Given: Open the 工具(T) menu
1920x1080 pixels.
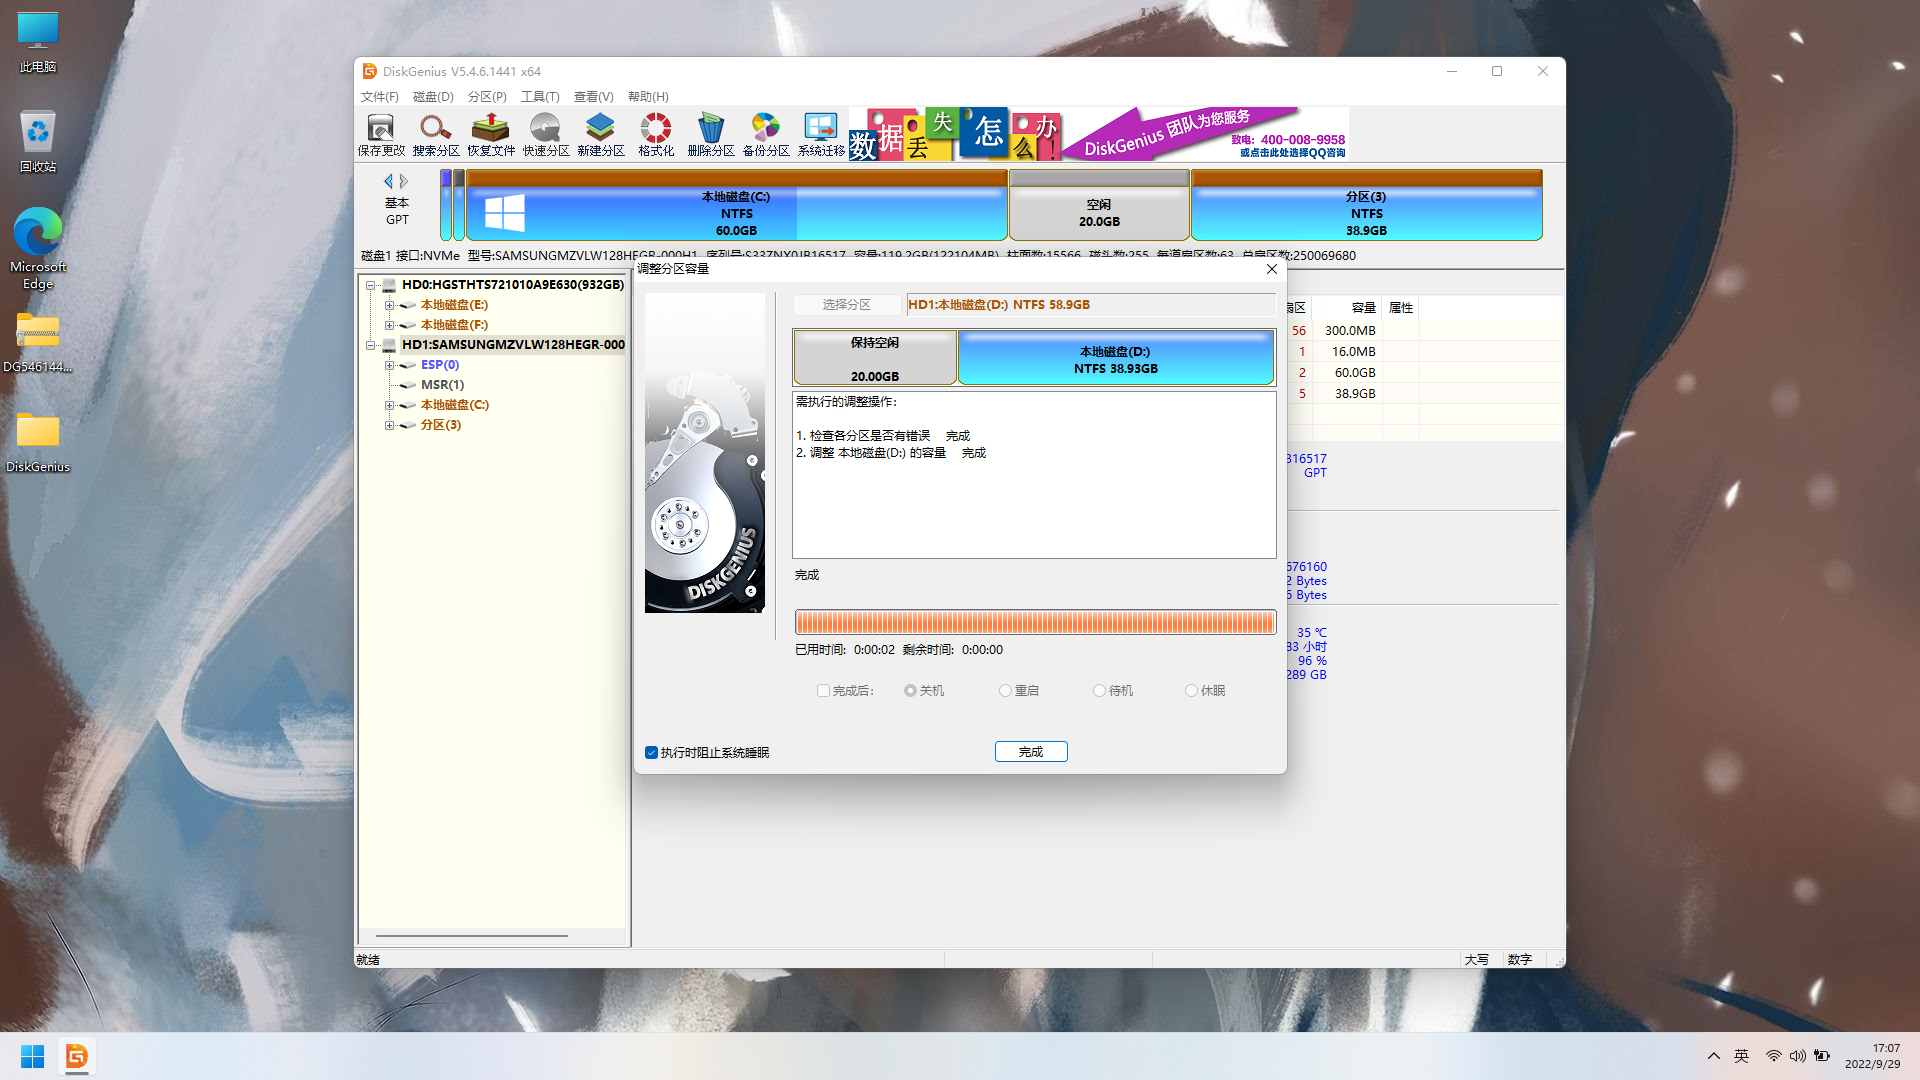Looking at the screenshot, I should click(540, 97).
